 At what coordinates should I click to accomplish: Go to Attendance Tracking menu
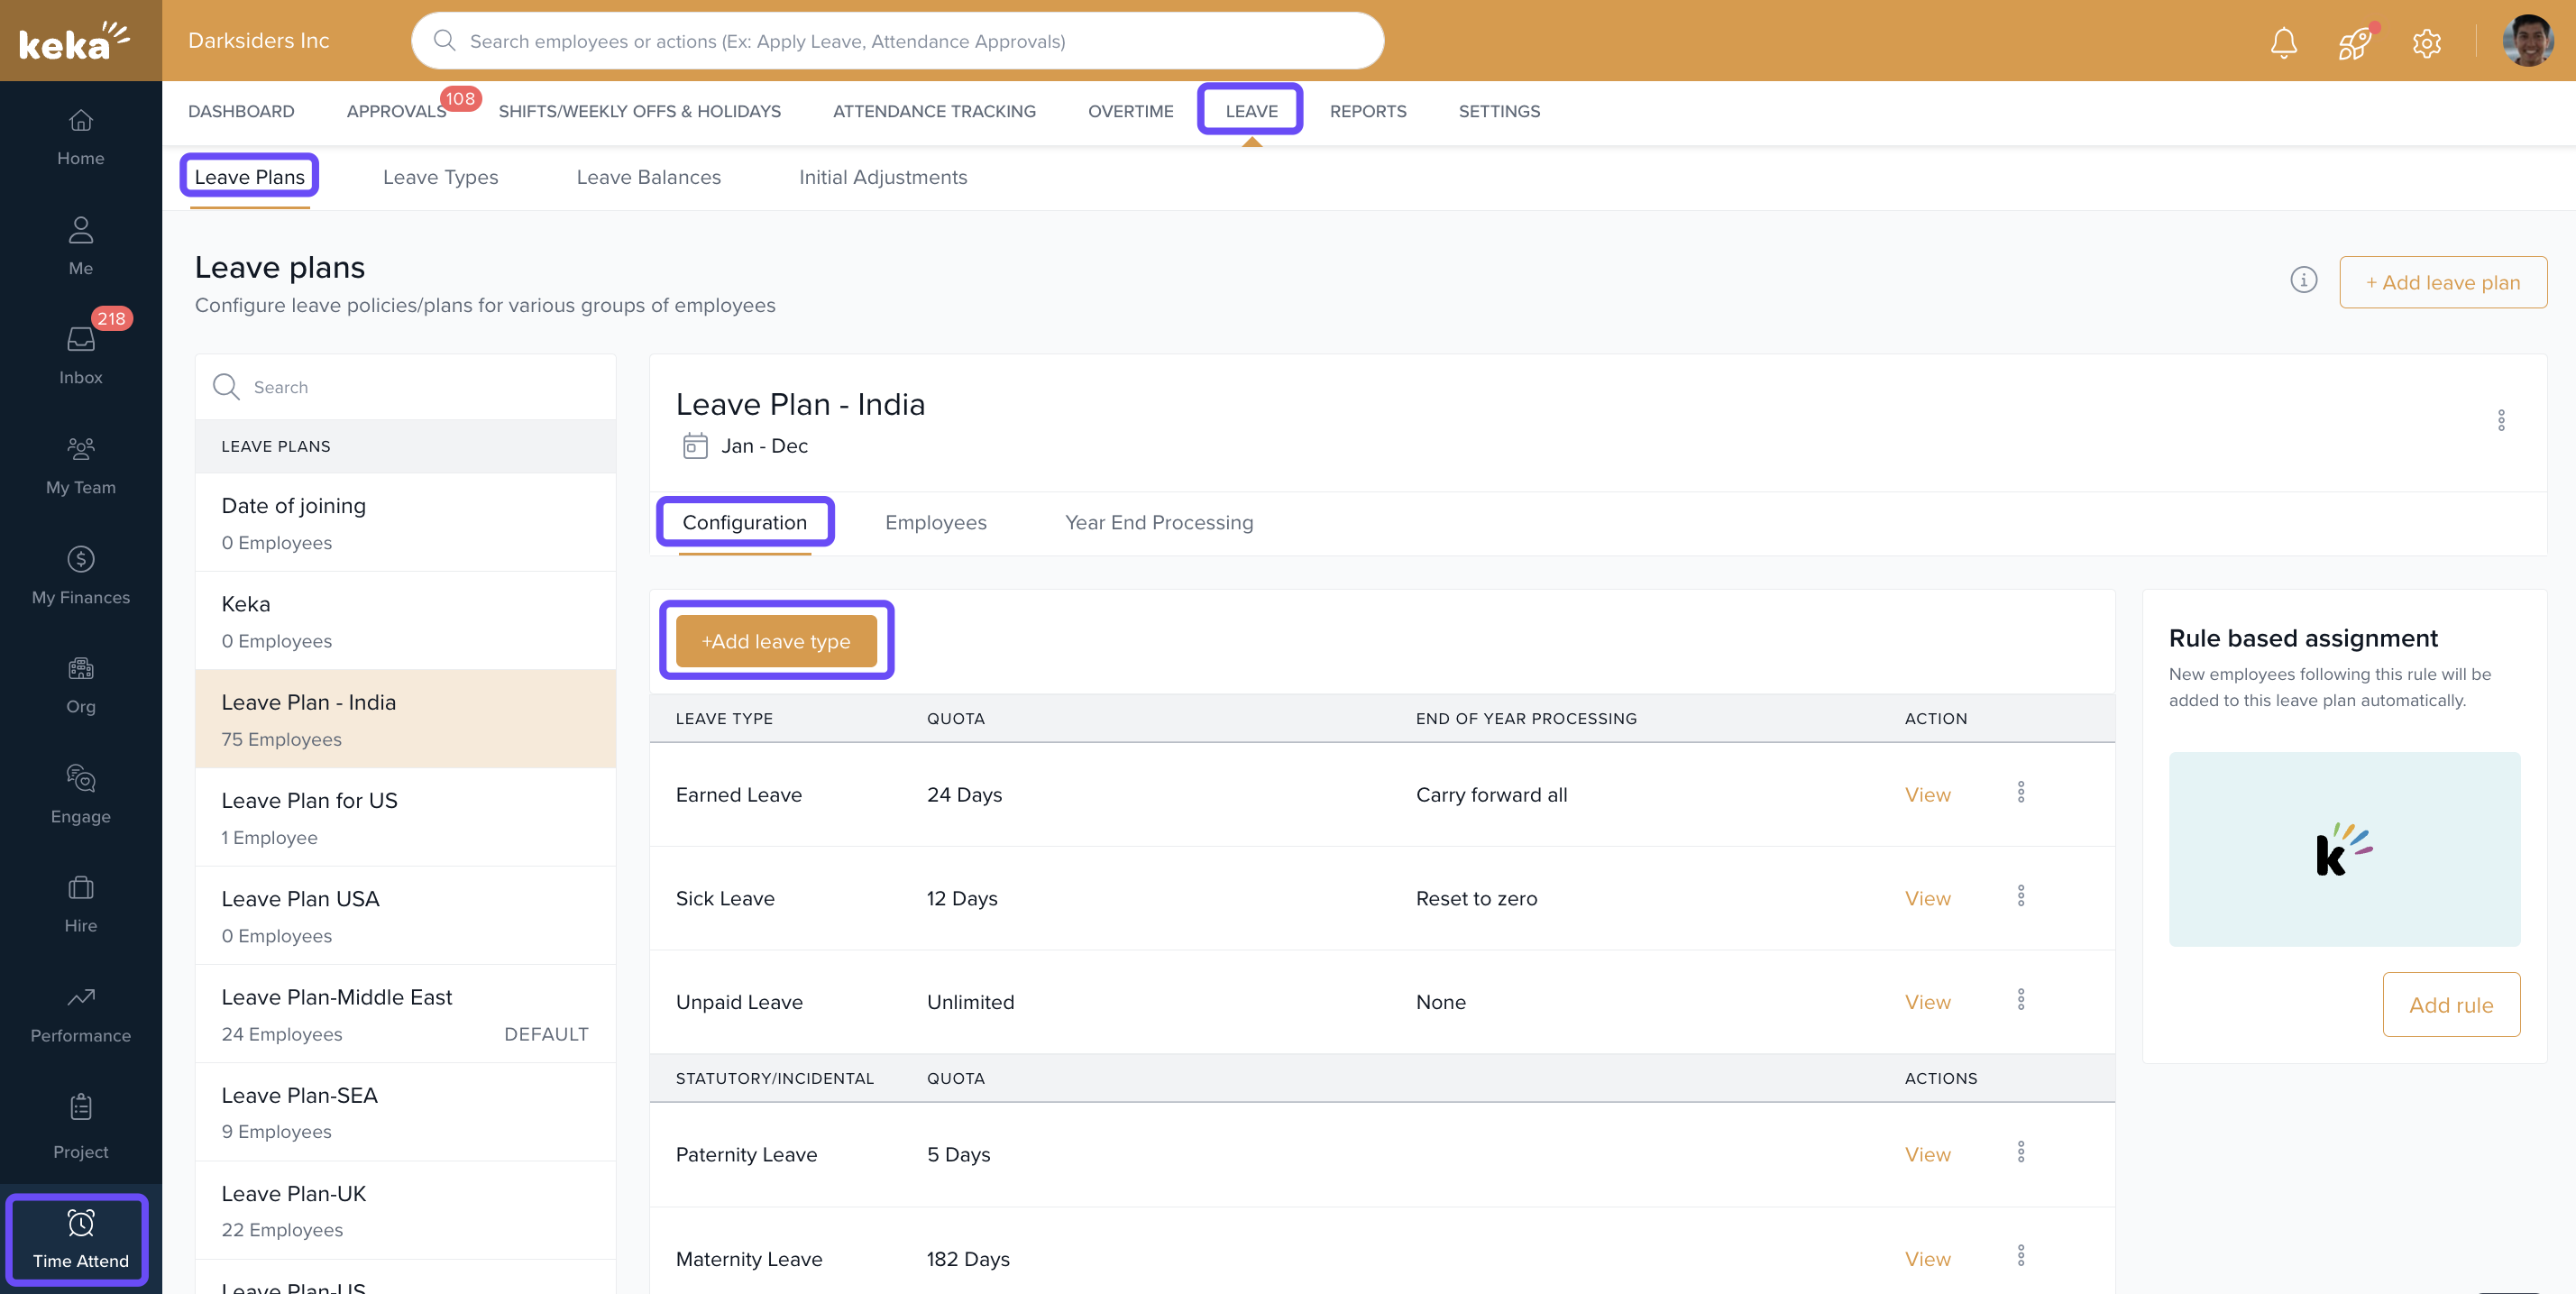pos(933,111)
